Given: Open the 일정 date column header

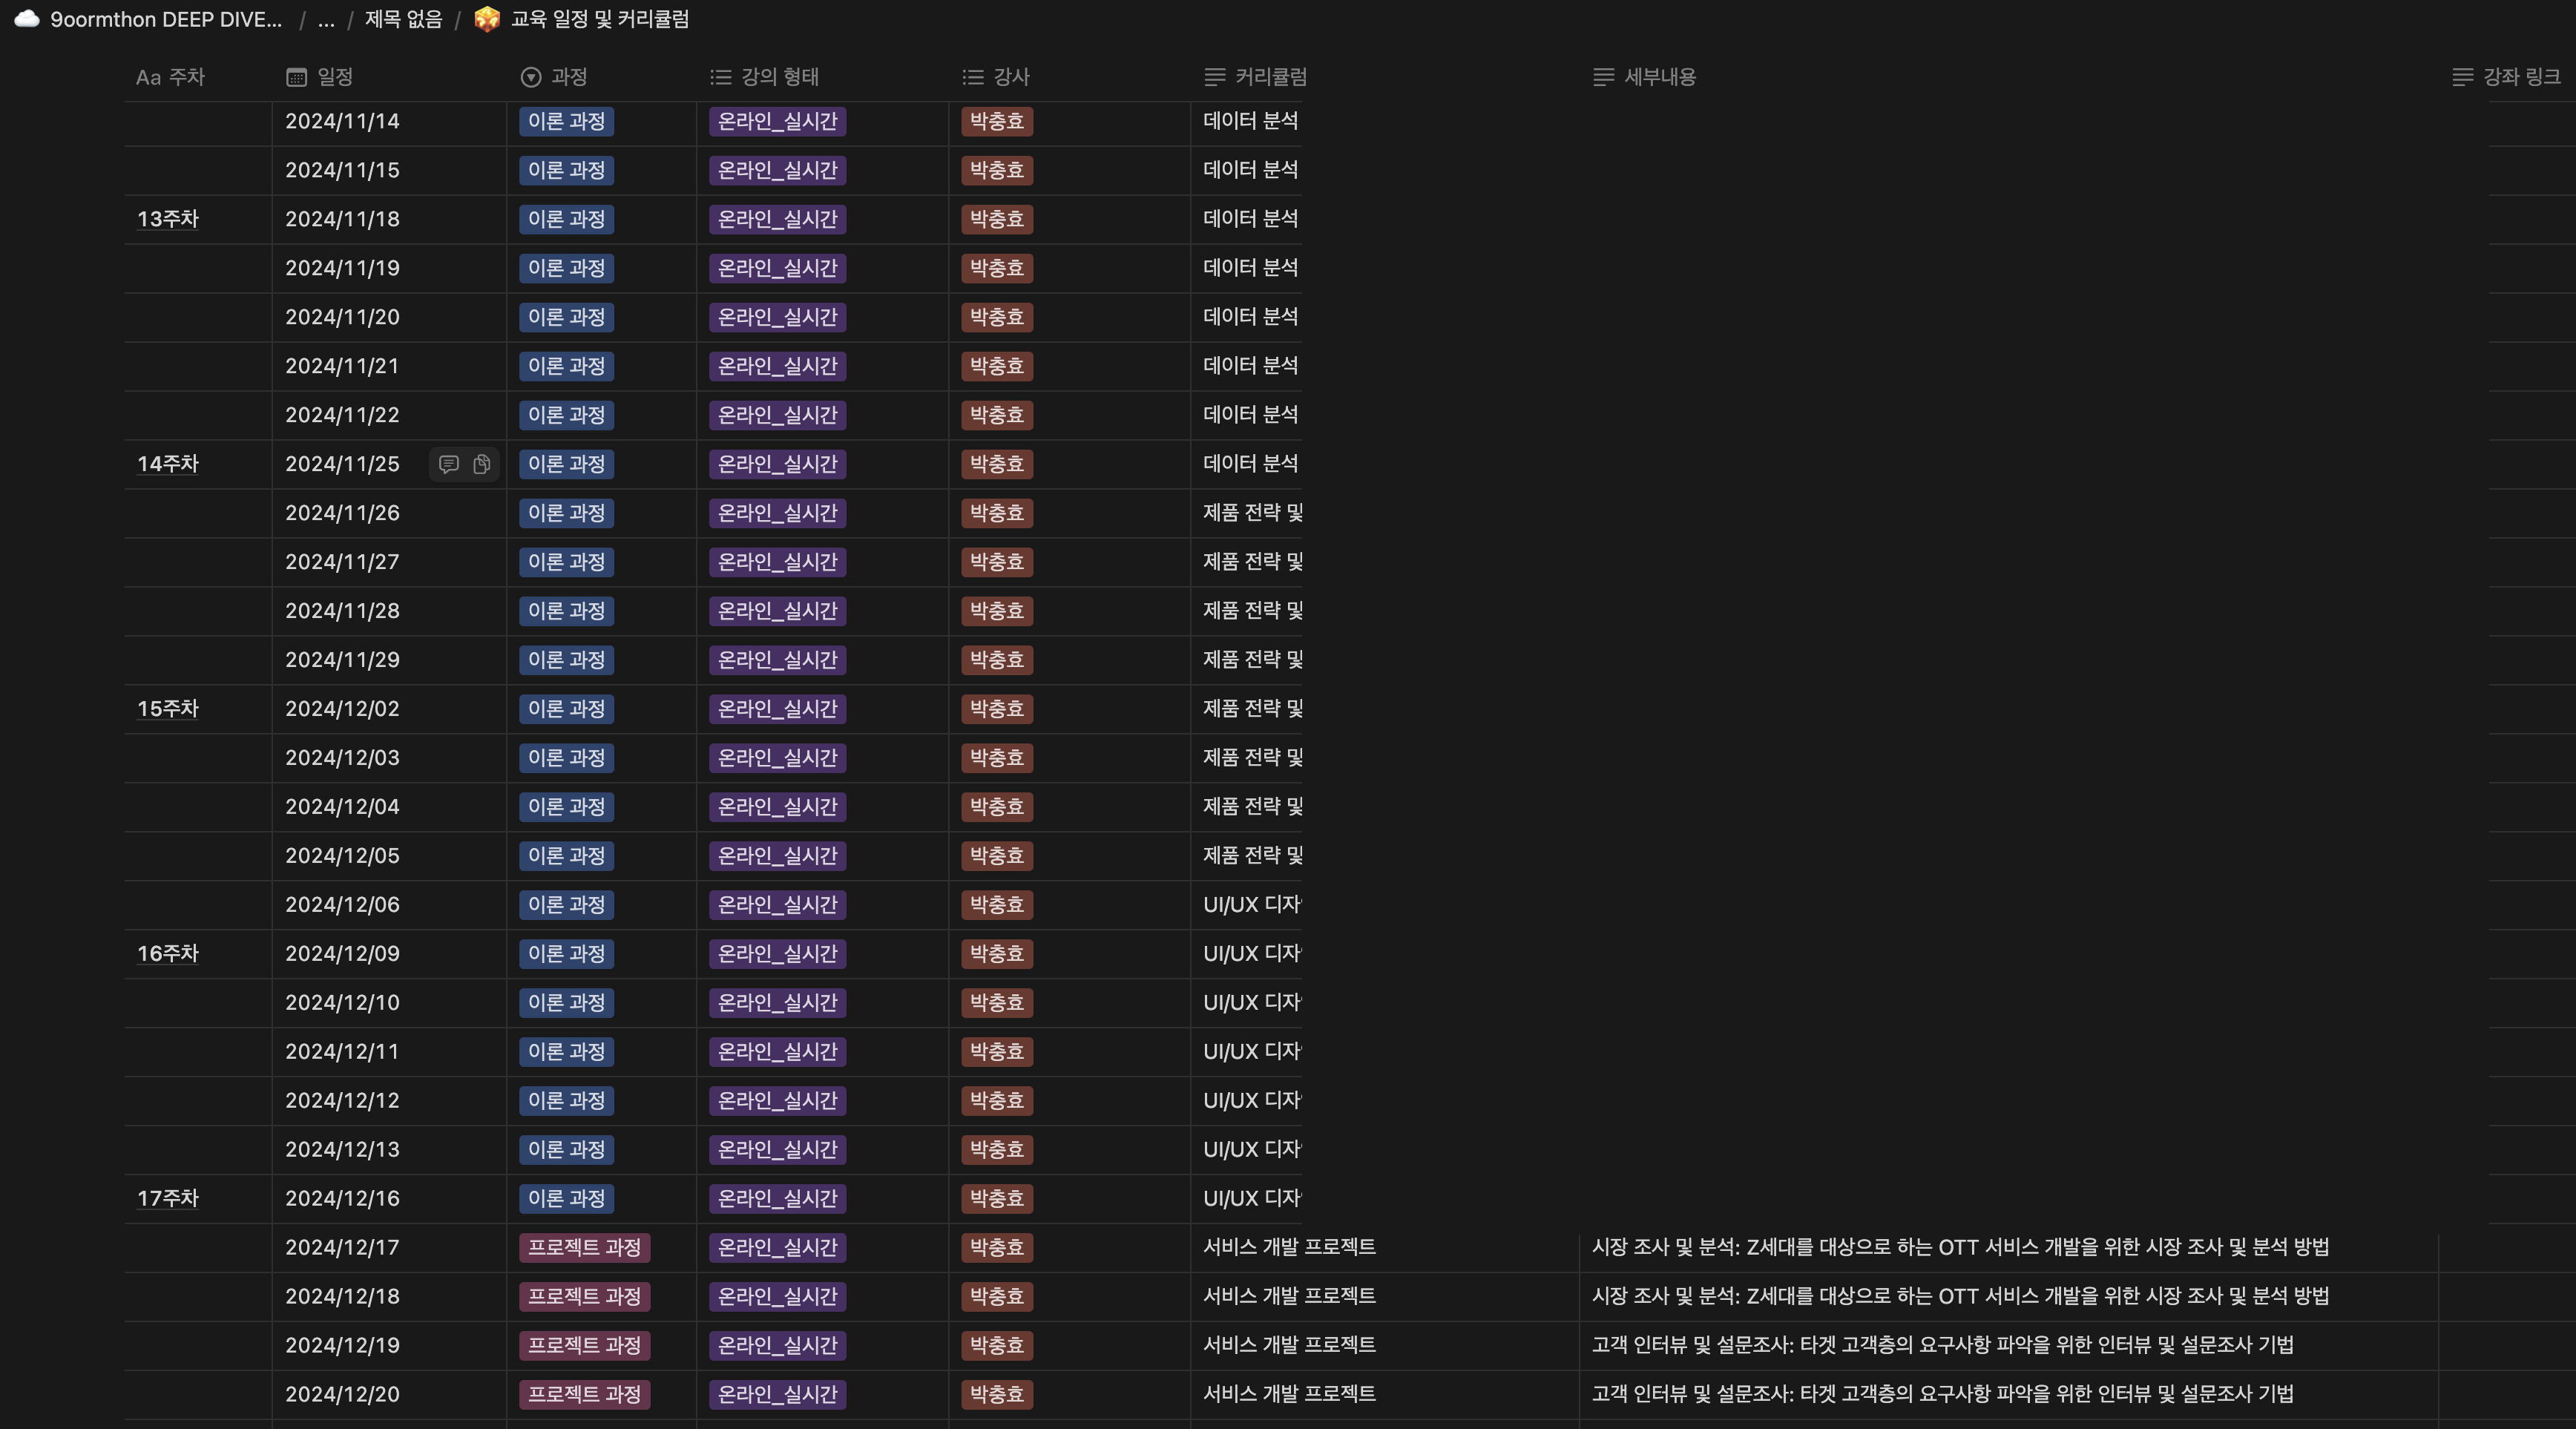Looking at the screenshot, I should click(320, 77).
